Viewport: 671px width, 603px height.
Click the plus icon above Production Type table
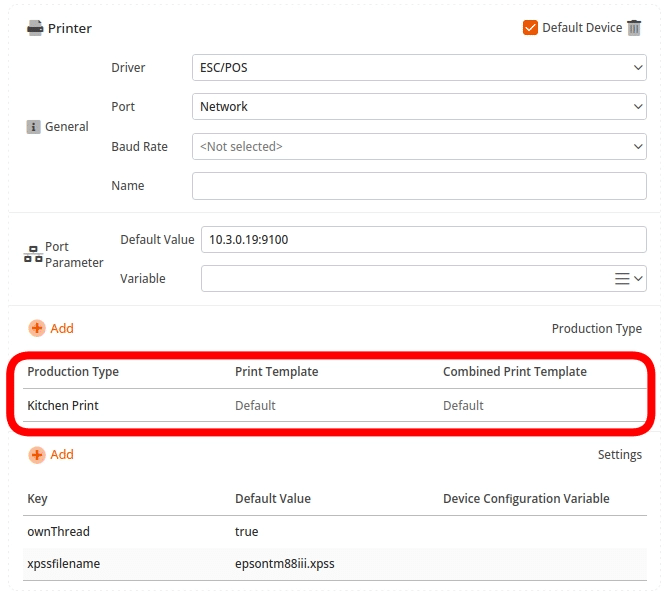pos(37,328)
